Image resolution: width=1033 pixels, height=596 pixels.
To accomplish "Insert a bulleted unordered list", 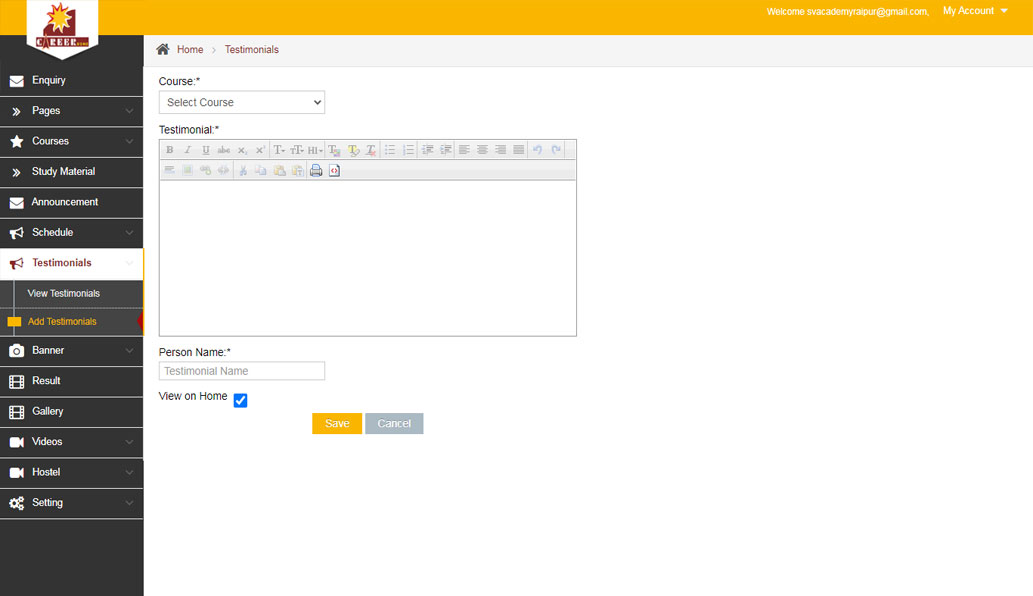I will pos(390,150).
